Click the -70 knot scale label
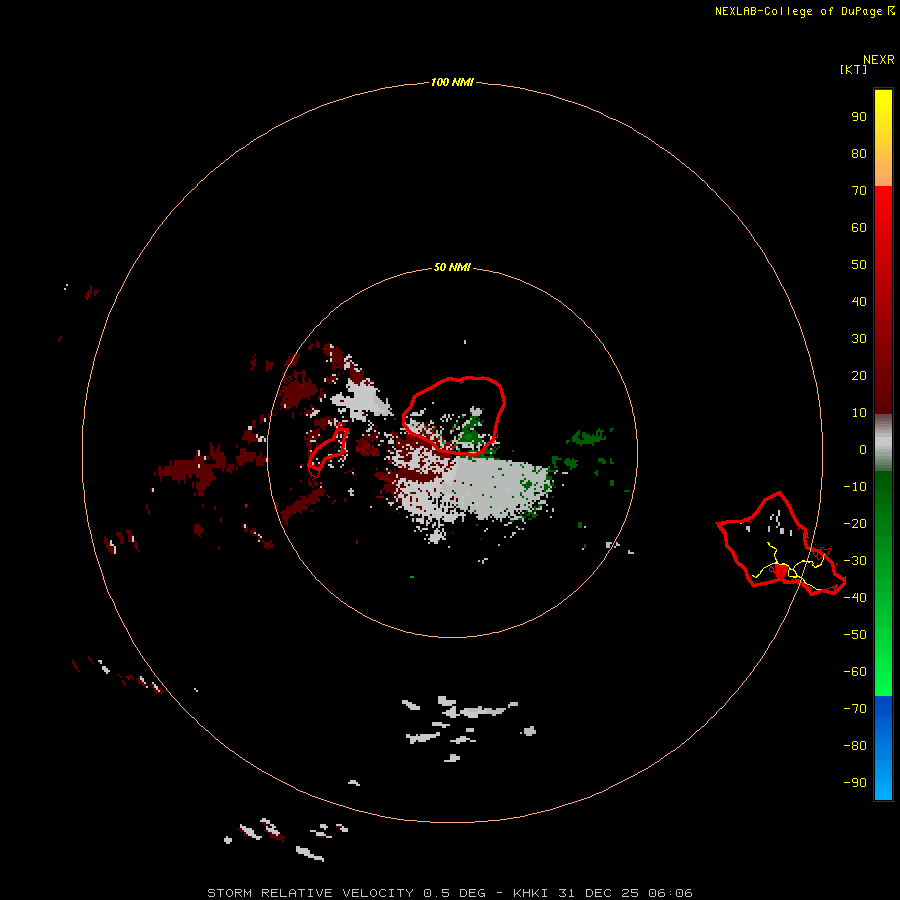 click(x=855, y=709)
